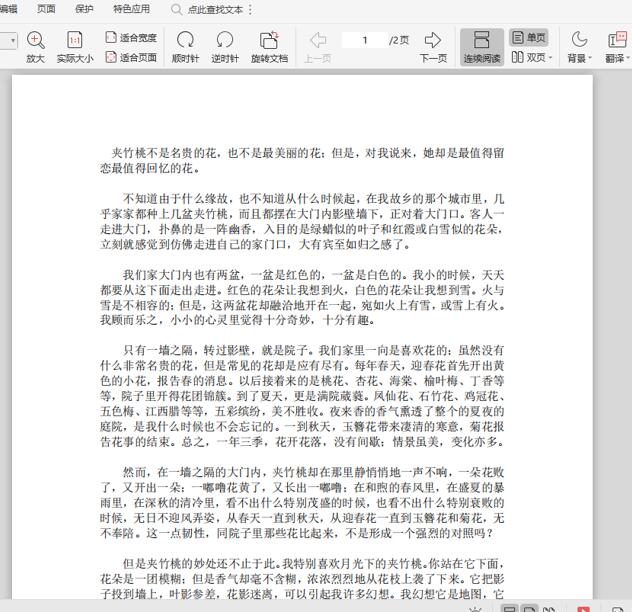Expand the 双页 dropdown arrow
Screen dimensions: 632x612
coord(550,58)
